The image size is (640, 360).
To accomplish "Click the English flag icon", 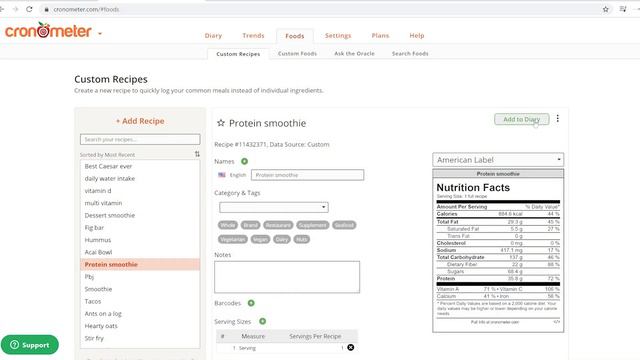I will click(x=222, y=175).
